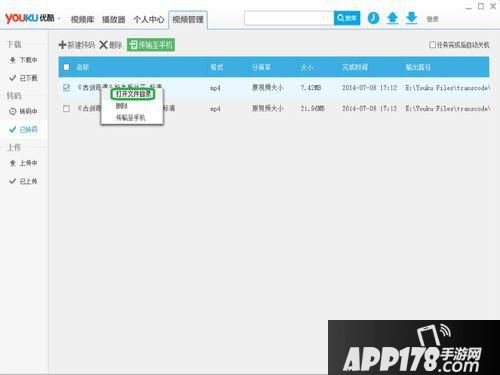Open 已上传 in the sidebar

[24, 181]
